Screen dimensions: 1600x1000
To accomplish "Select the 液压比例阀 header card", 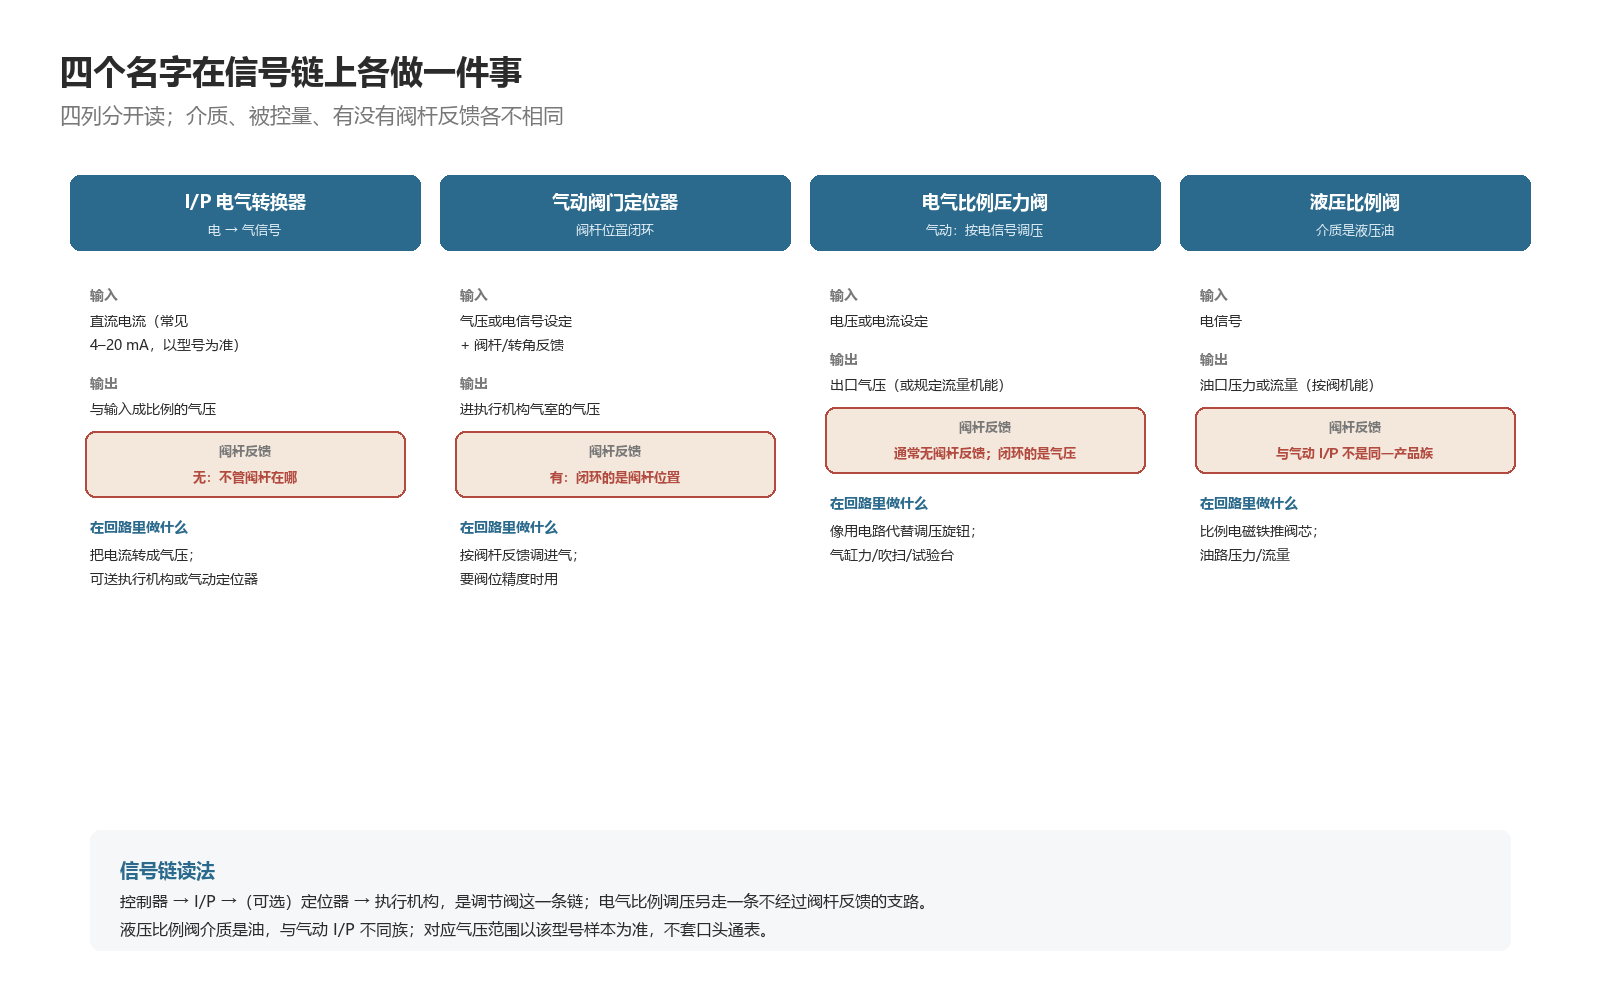I will pos(1355,213).
